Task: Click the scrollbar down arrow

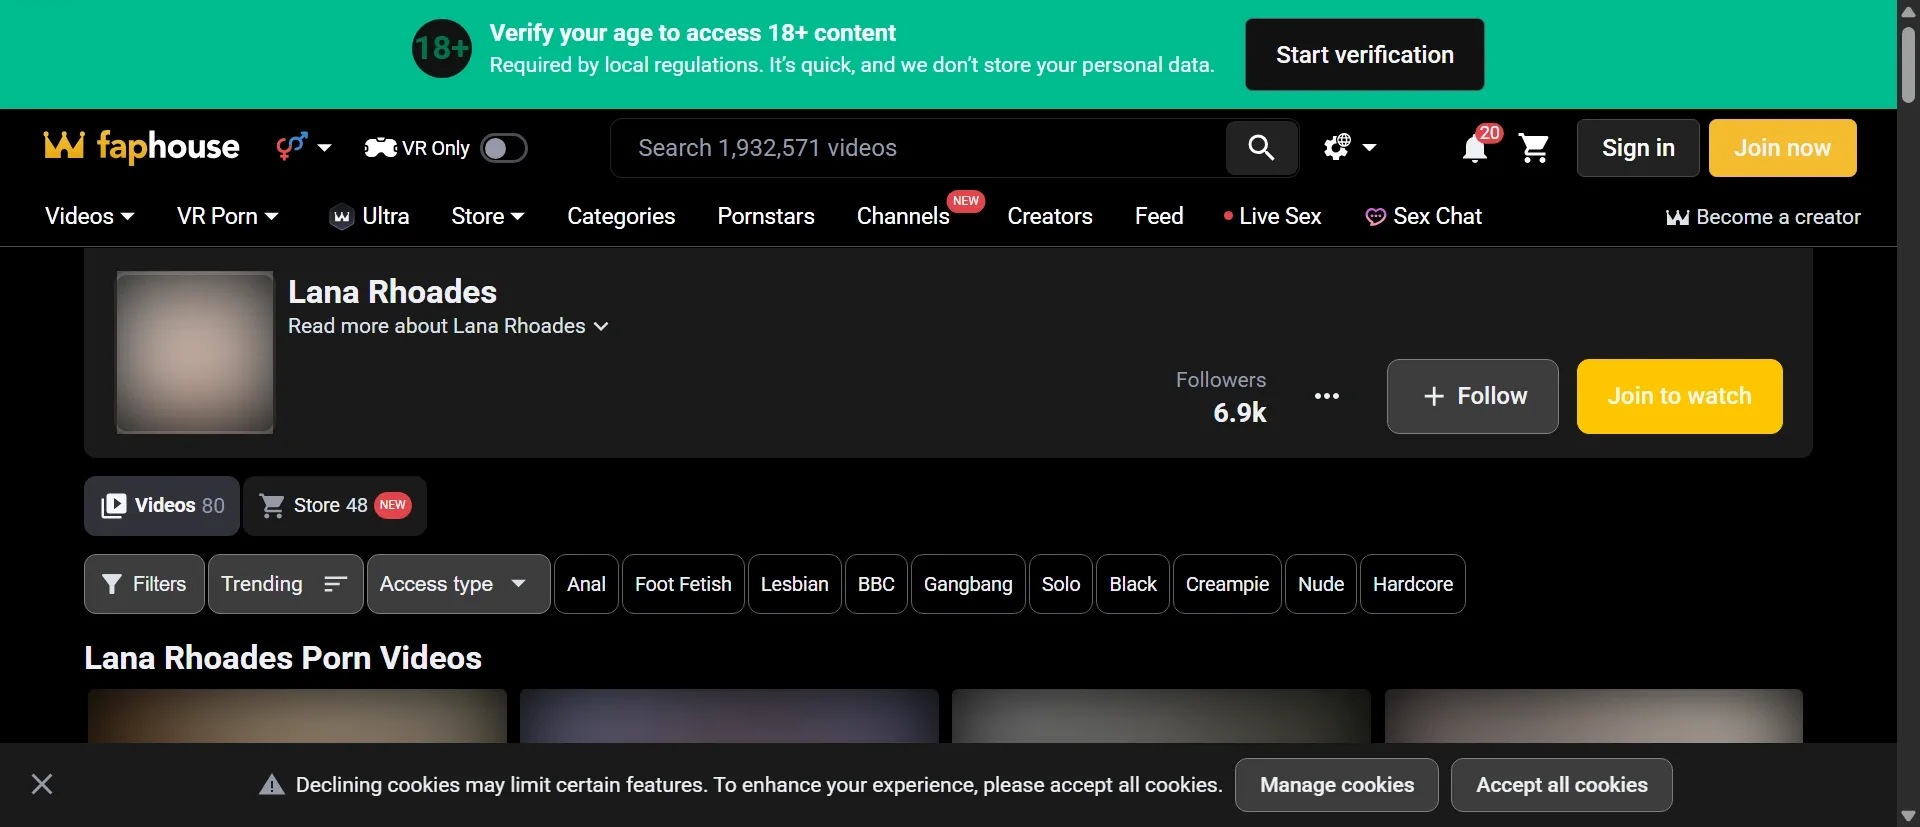Action: click(1908, 816)
